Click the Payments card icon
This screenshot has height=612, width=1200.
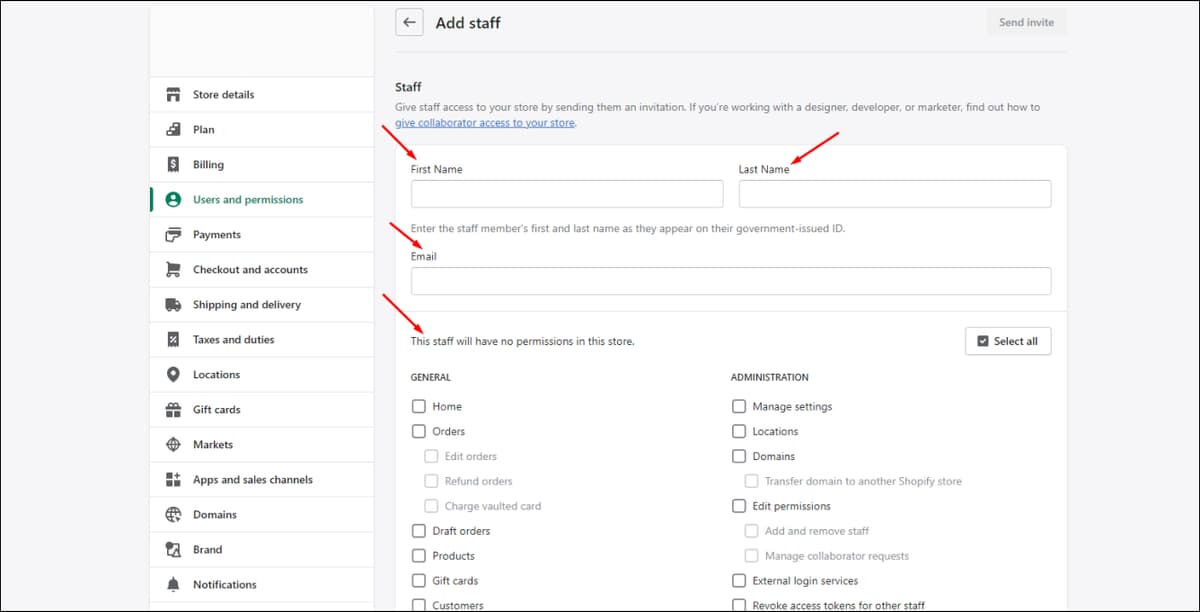173,235
